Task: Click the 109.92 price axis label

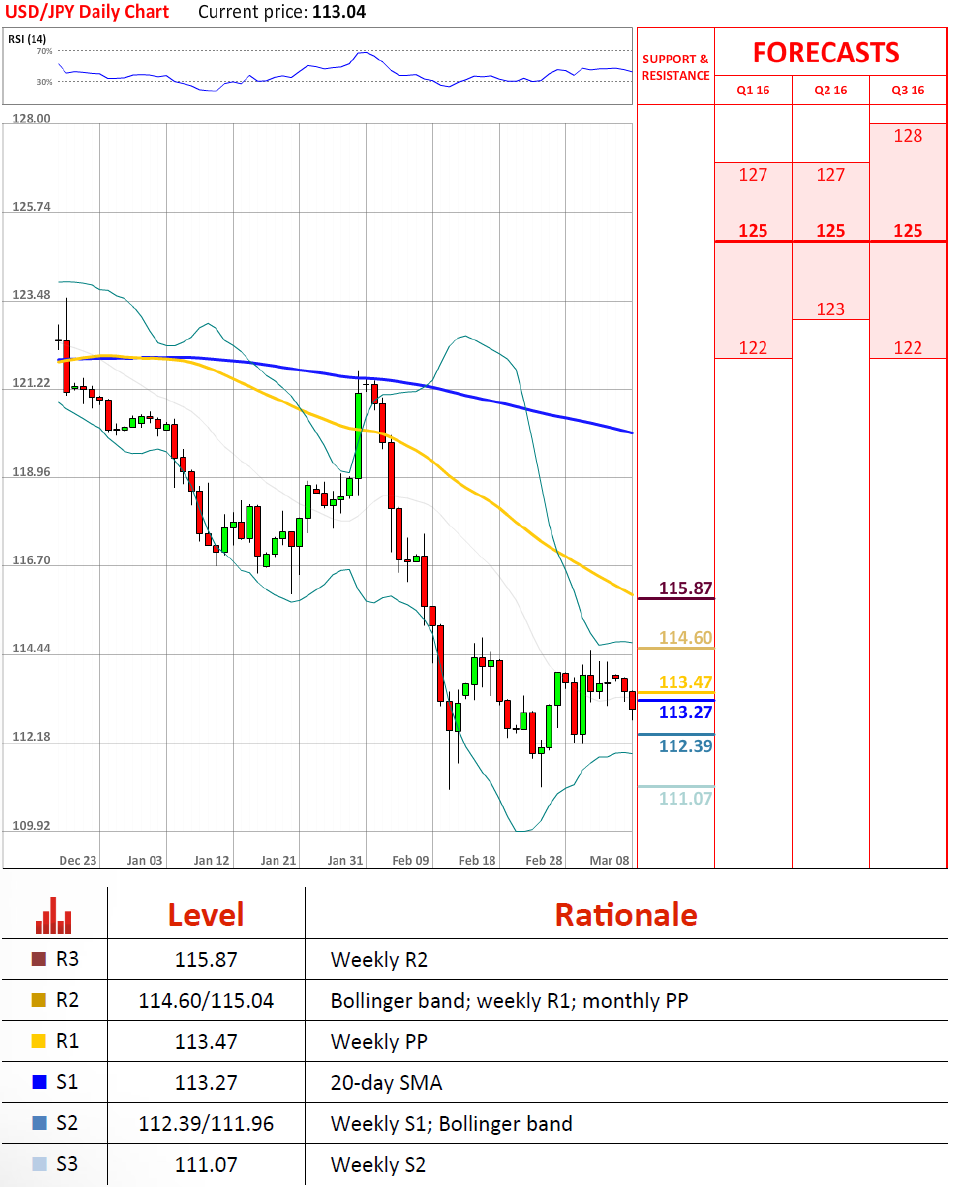Action: 31,825
